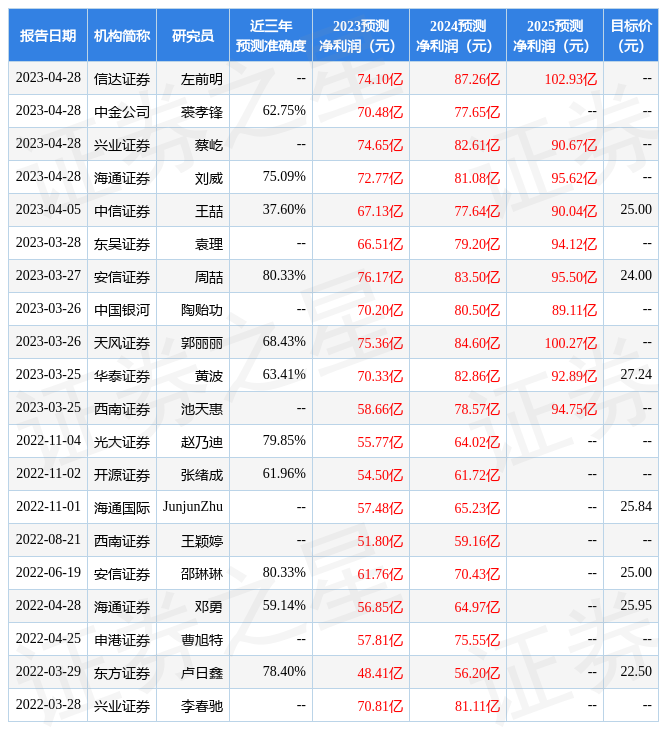
Task: Click the 58.66亿 profit value
Action: 380,409
